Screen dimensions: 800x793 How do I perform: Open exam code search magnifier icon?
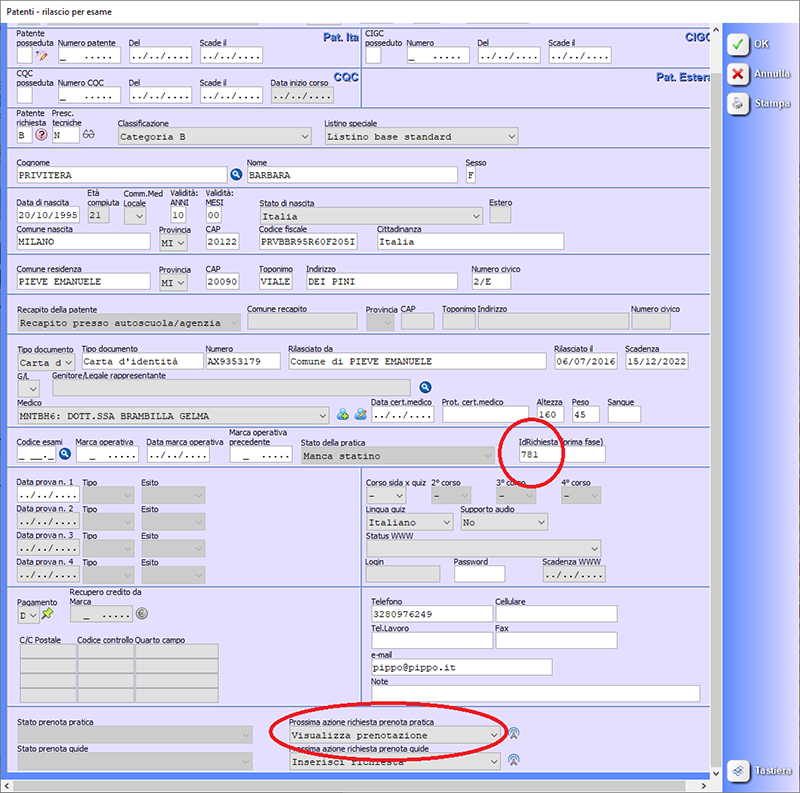click(x=65, y=454)
